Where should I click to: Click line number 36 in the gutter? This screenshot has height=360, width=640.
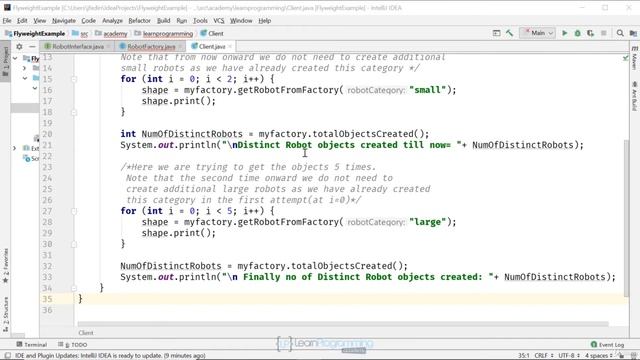click(x=47, y=310)
